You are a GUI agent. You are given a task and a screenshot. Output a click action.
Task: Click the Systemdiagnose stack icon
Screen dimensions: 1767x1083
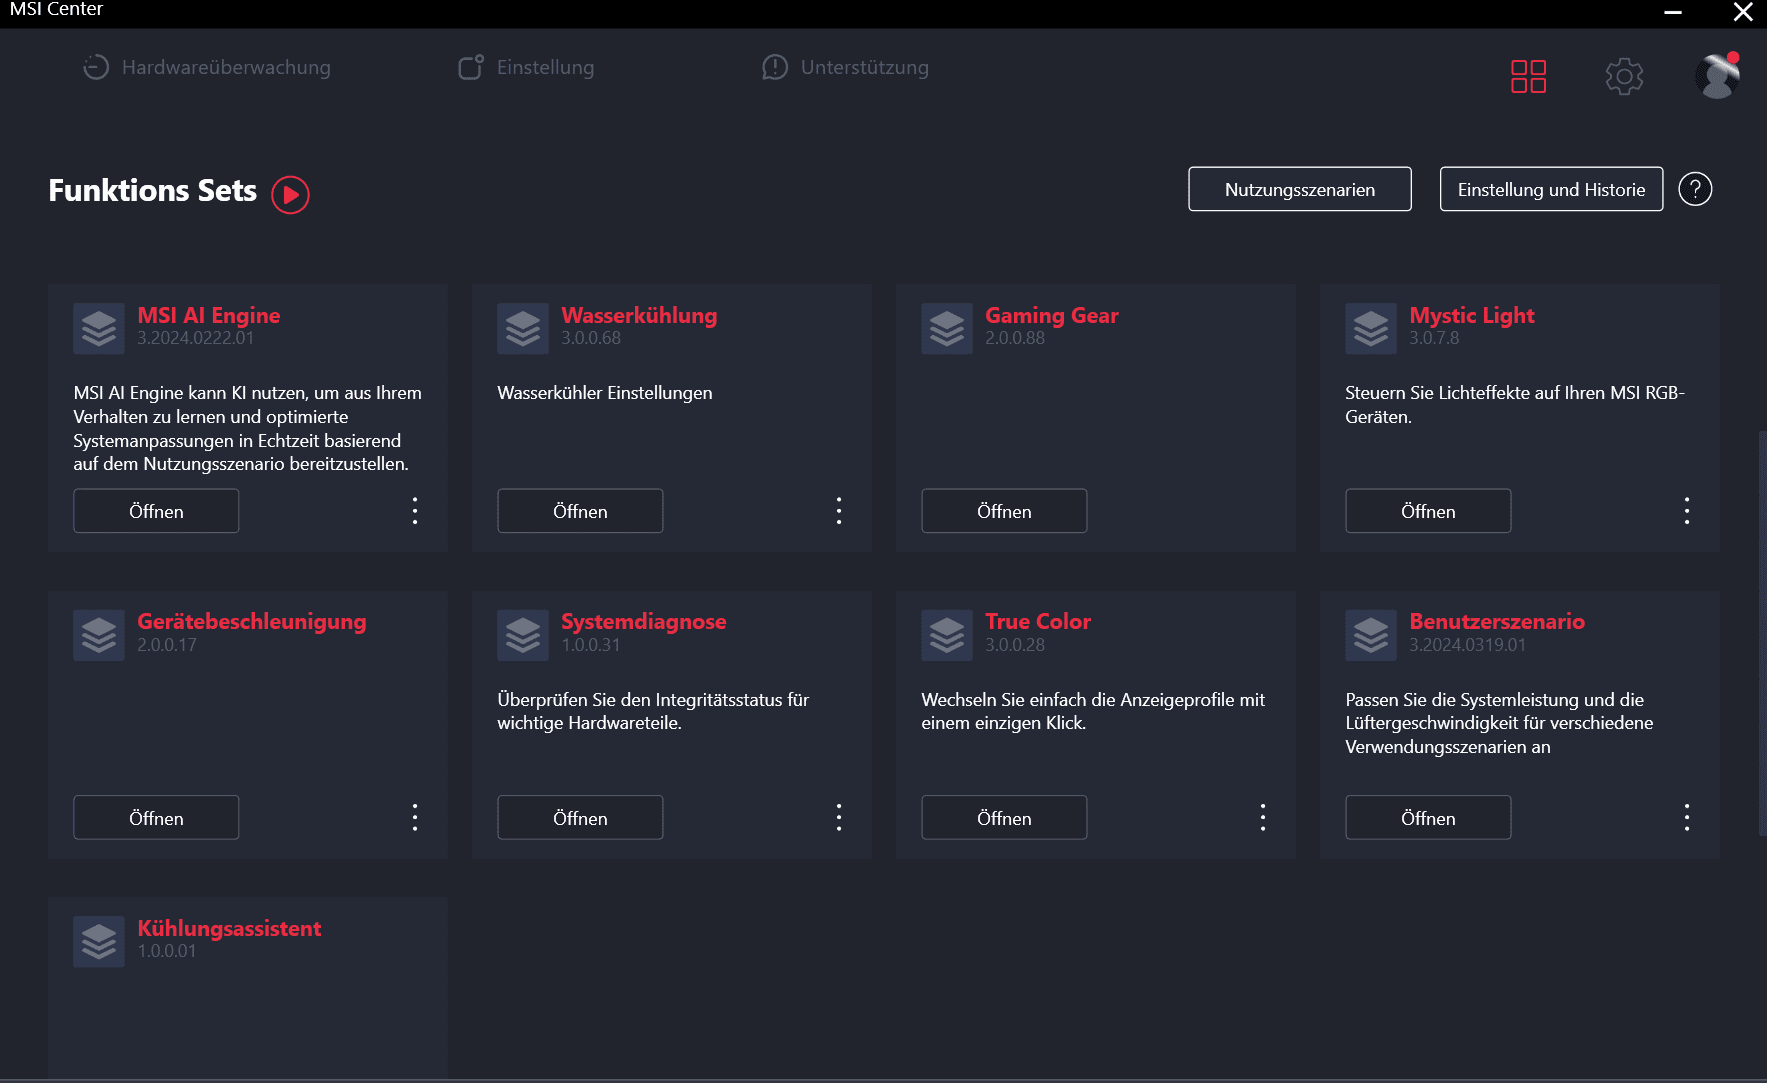(523, 635)
